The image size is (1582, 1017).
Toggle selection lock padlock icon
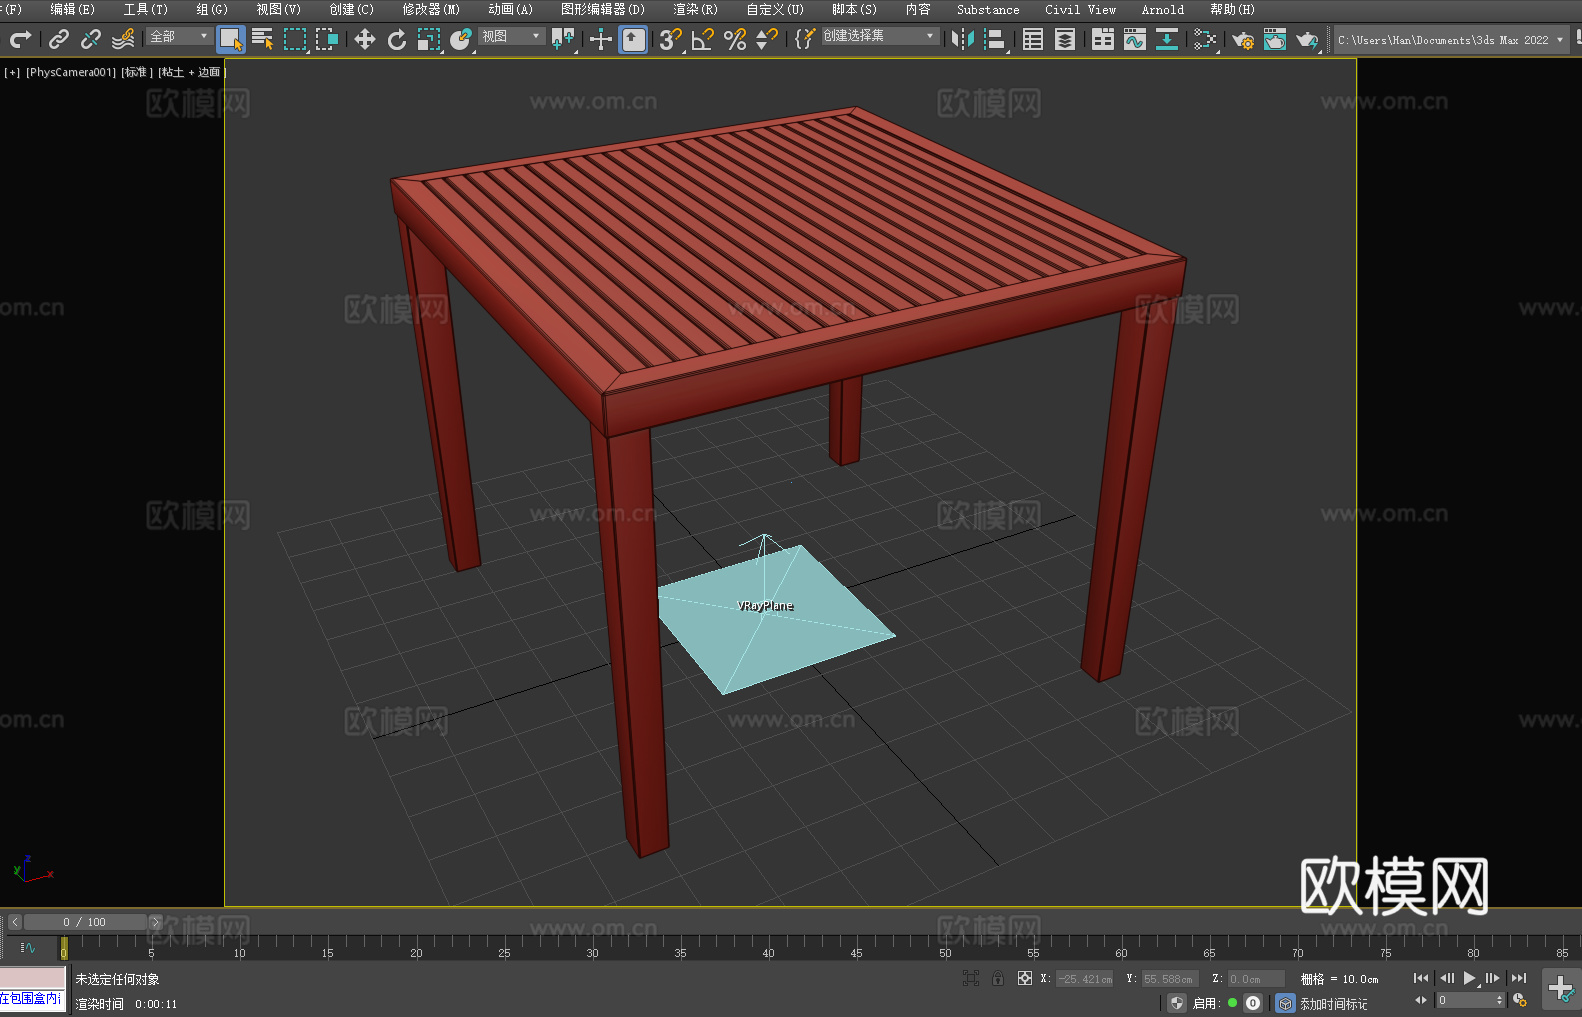tap(998, 978)
